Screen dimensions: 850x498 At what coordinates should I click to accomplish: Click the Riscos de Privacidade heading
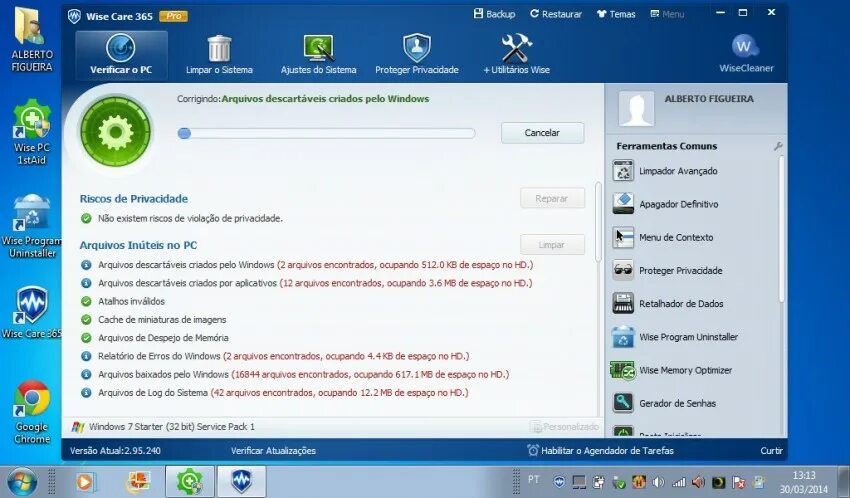pyautogui.click(x=134, y=198)
